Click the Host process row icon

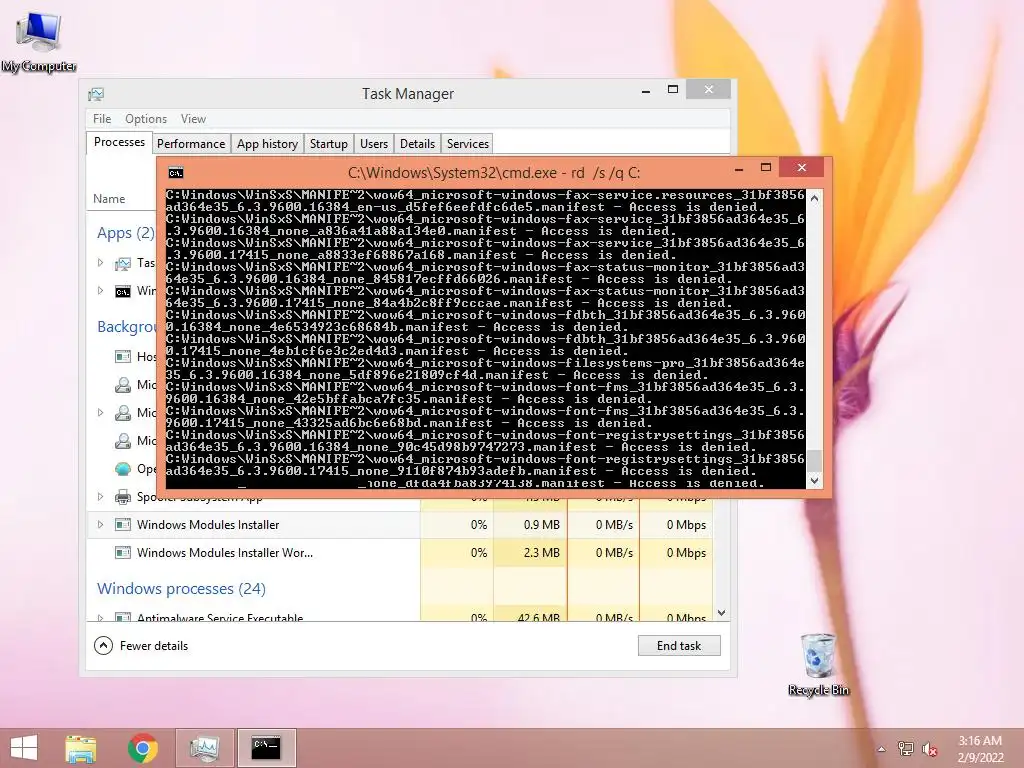[123, 357]
